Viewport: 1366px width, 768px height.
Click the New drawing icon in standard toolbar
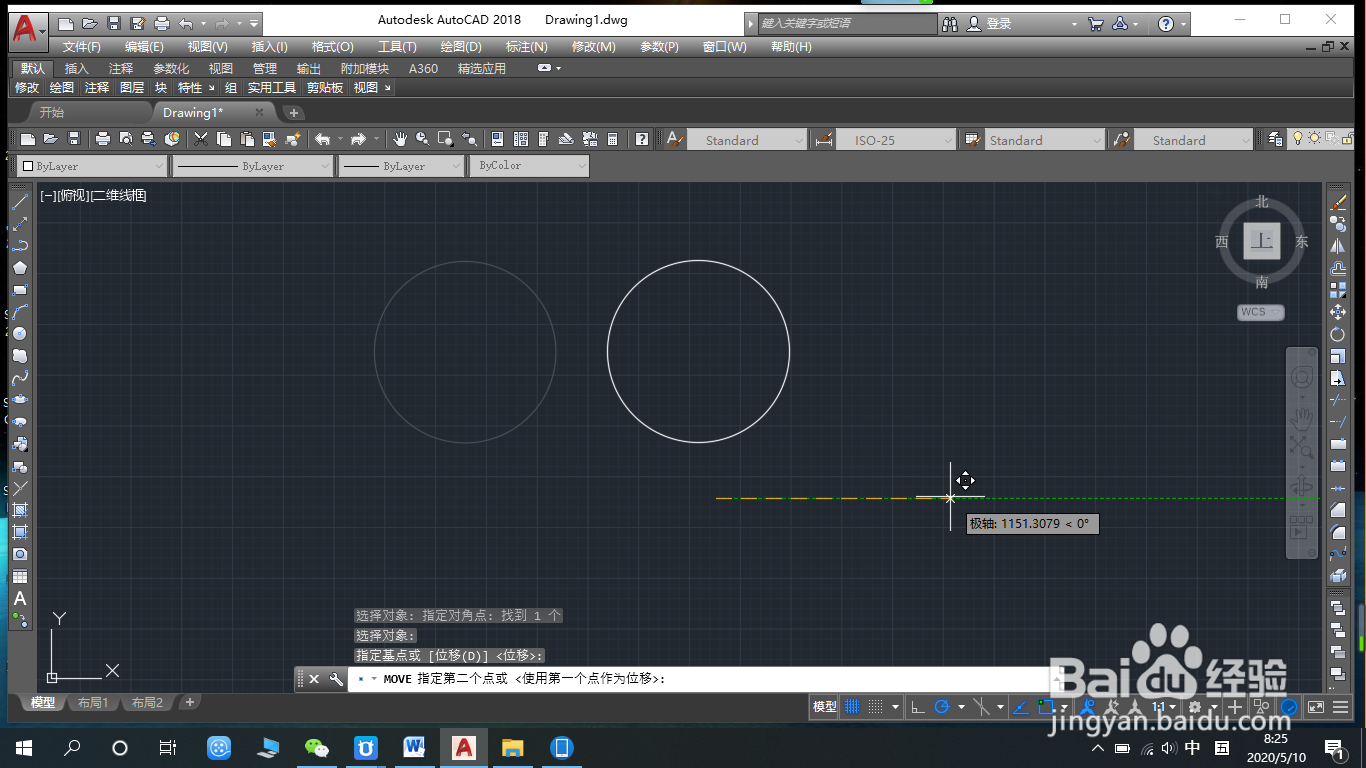pyautogui.click(x=28, y=139)
